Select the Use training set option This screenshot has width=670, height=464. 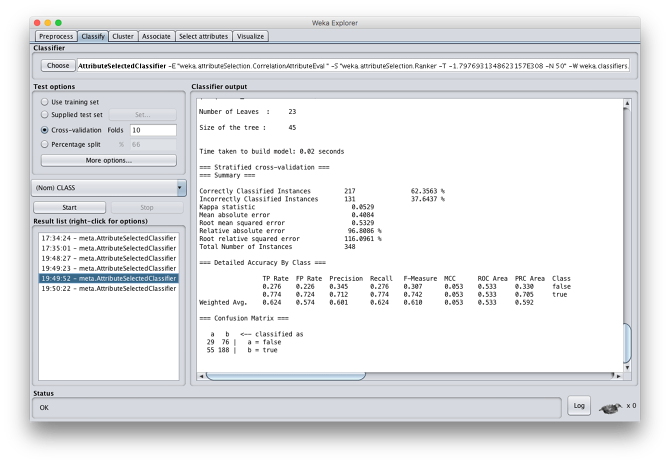[x=44, y=101]
